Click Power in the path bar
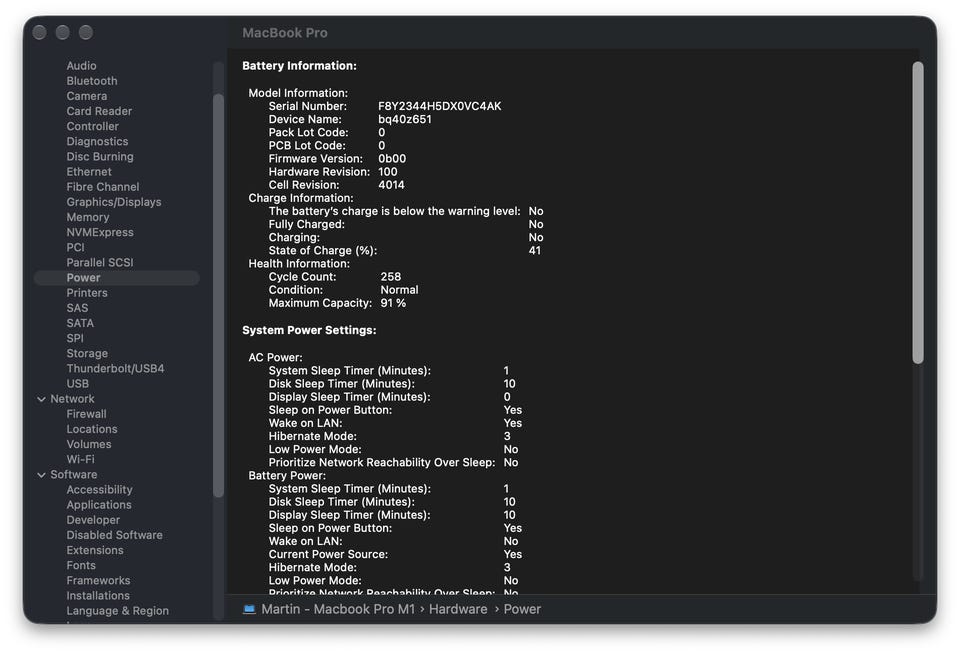The height and width of the screenshot is (654, 960). (522, 609)
